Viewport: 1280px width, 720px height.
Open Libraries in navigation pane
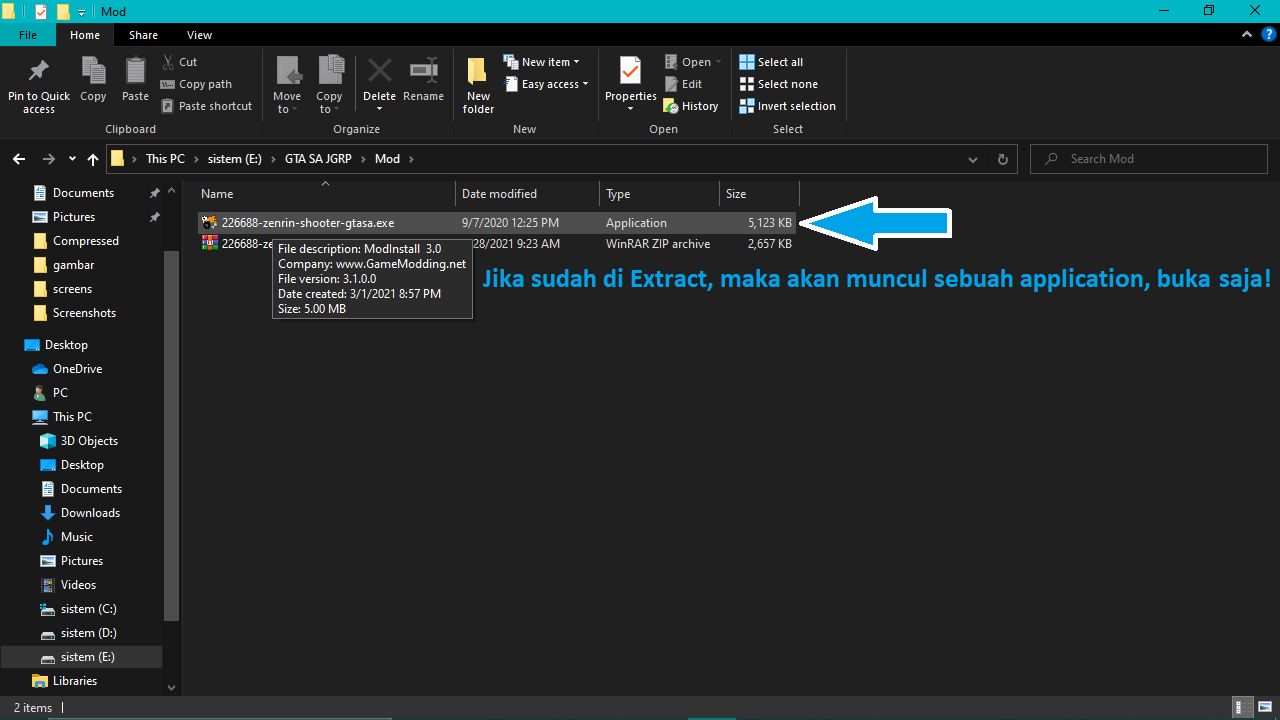point(75,681)
